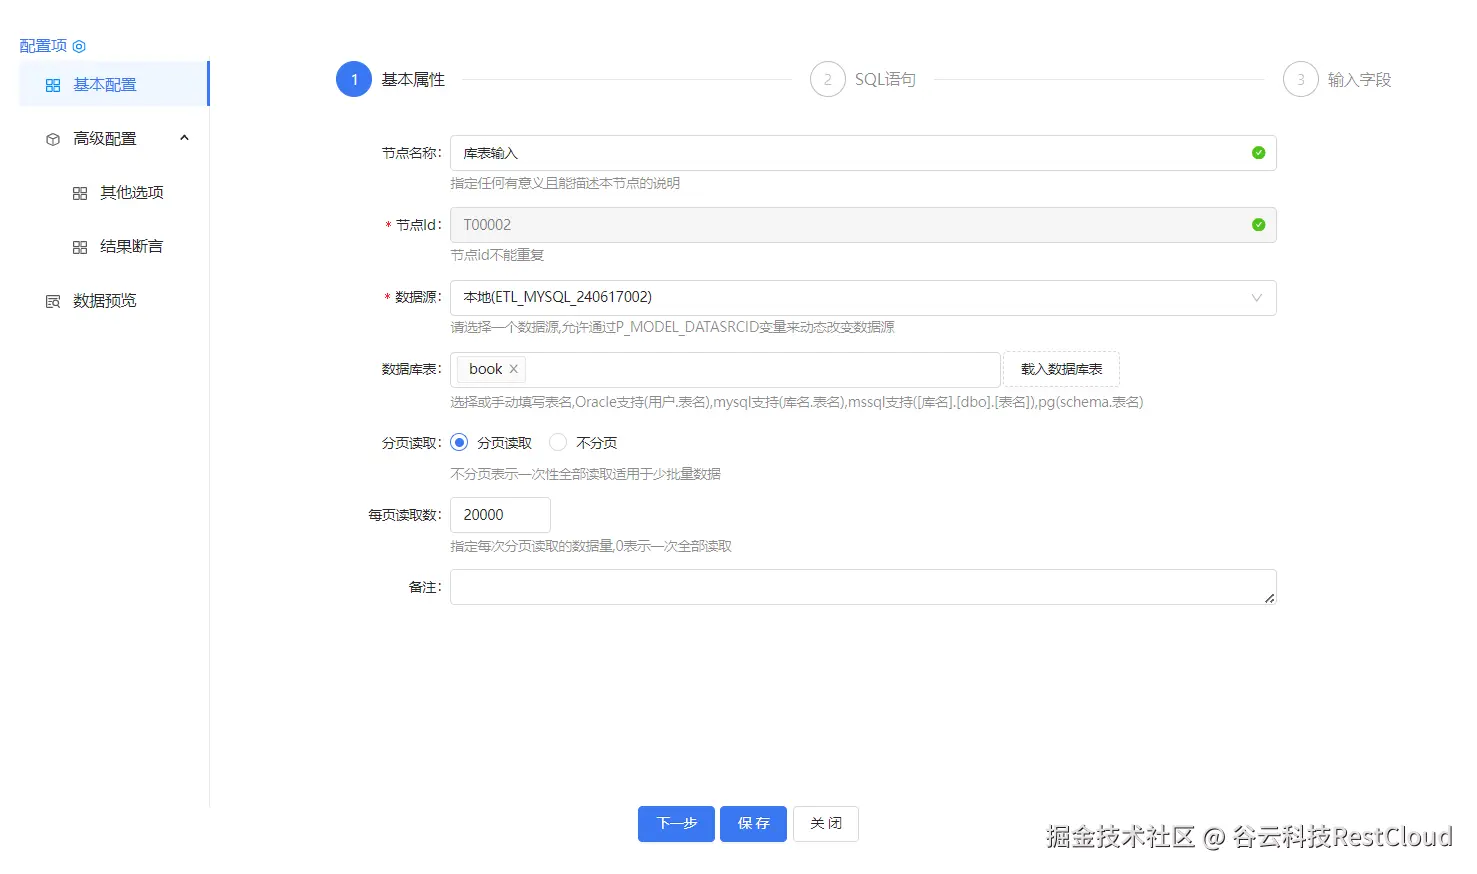Click the 高级配置 panel icon
This screenshot has height=874, width=1477.
pos(52,138)
